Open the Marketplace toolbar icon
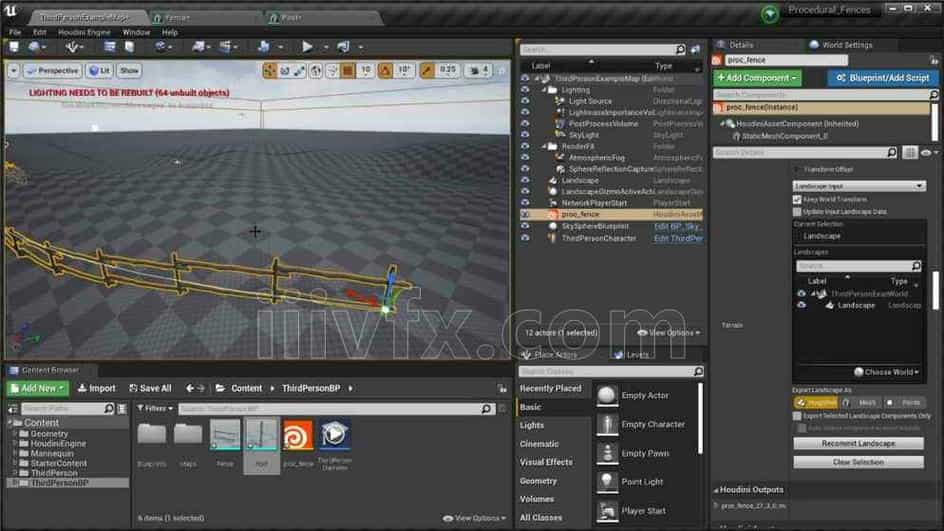The image size is (944, 531). pyautogui.click(x=129, y=46)
